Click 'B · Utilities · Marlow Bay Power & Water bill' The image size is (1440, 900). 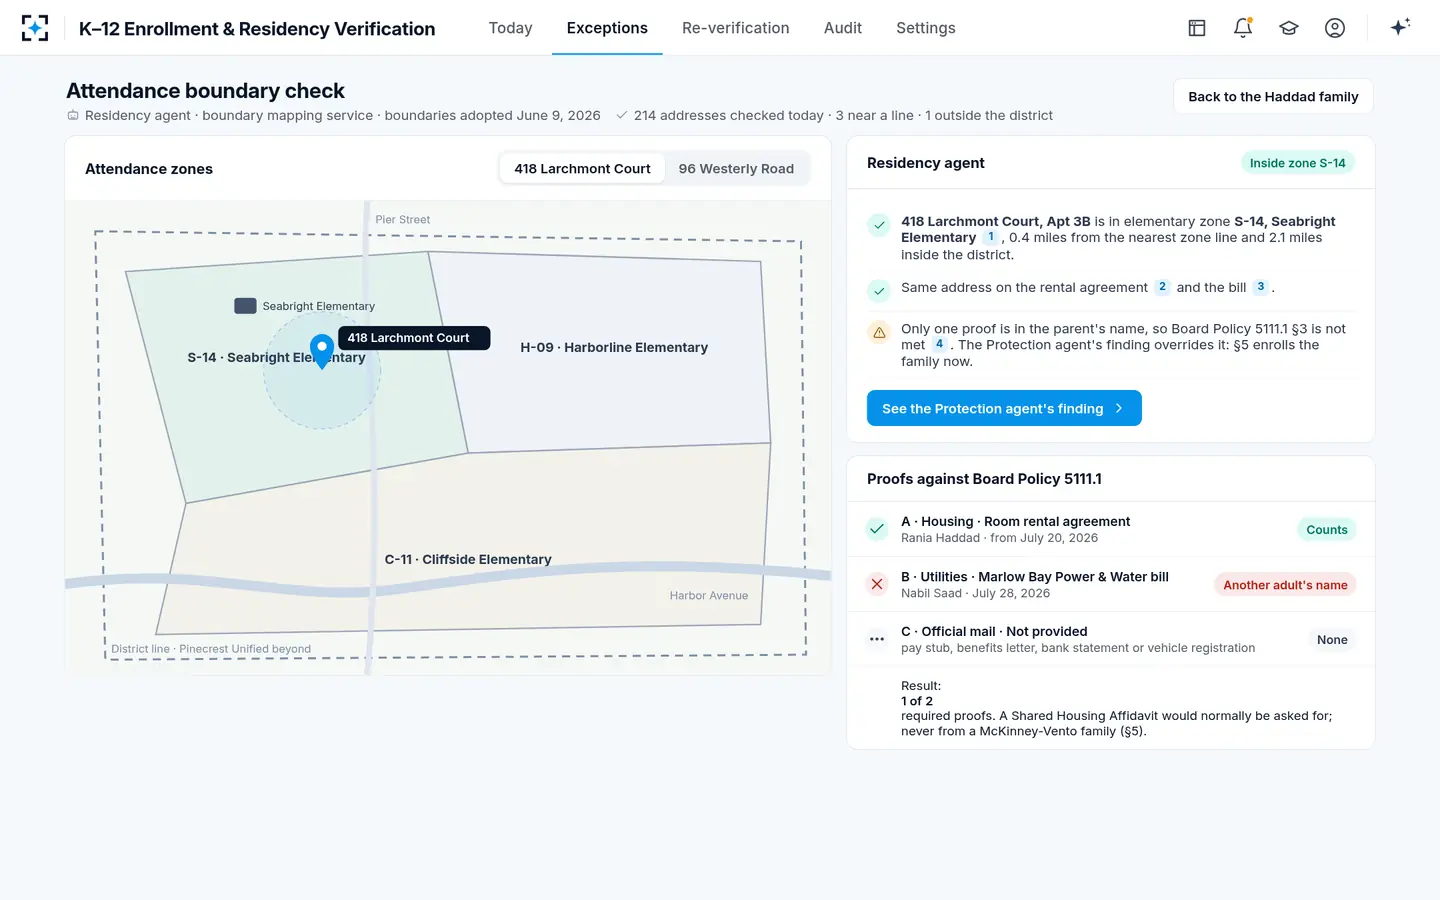[x=1034, y=577]
